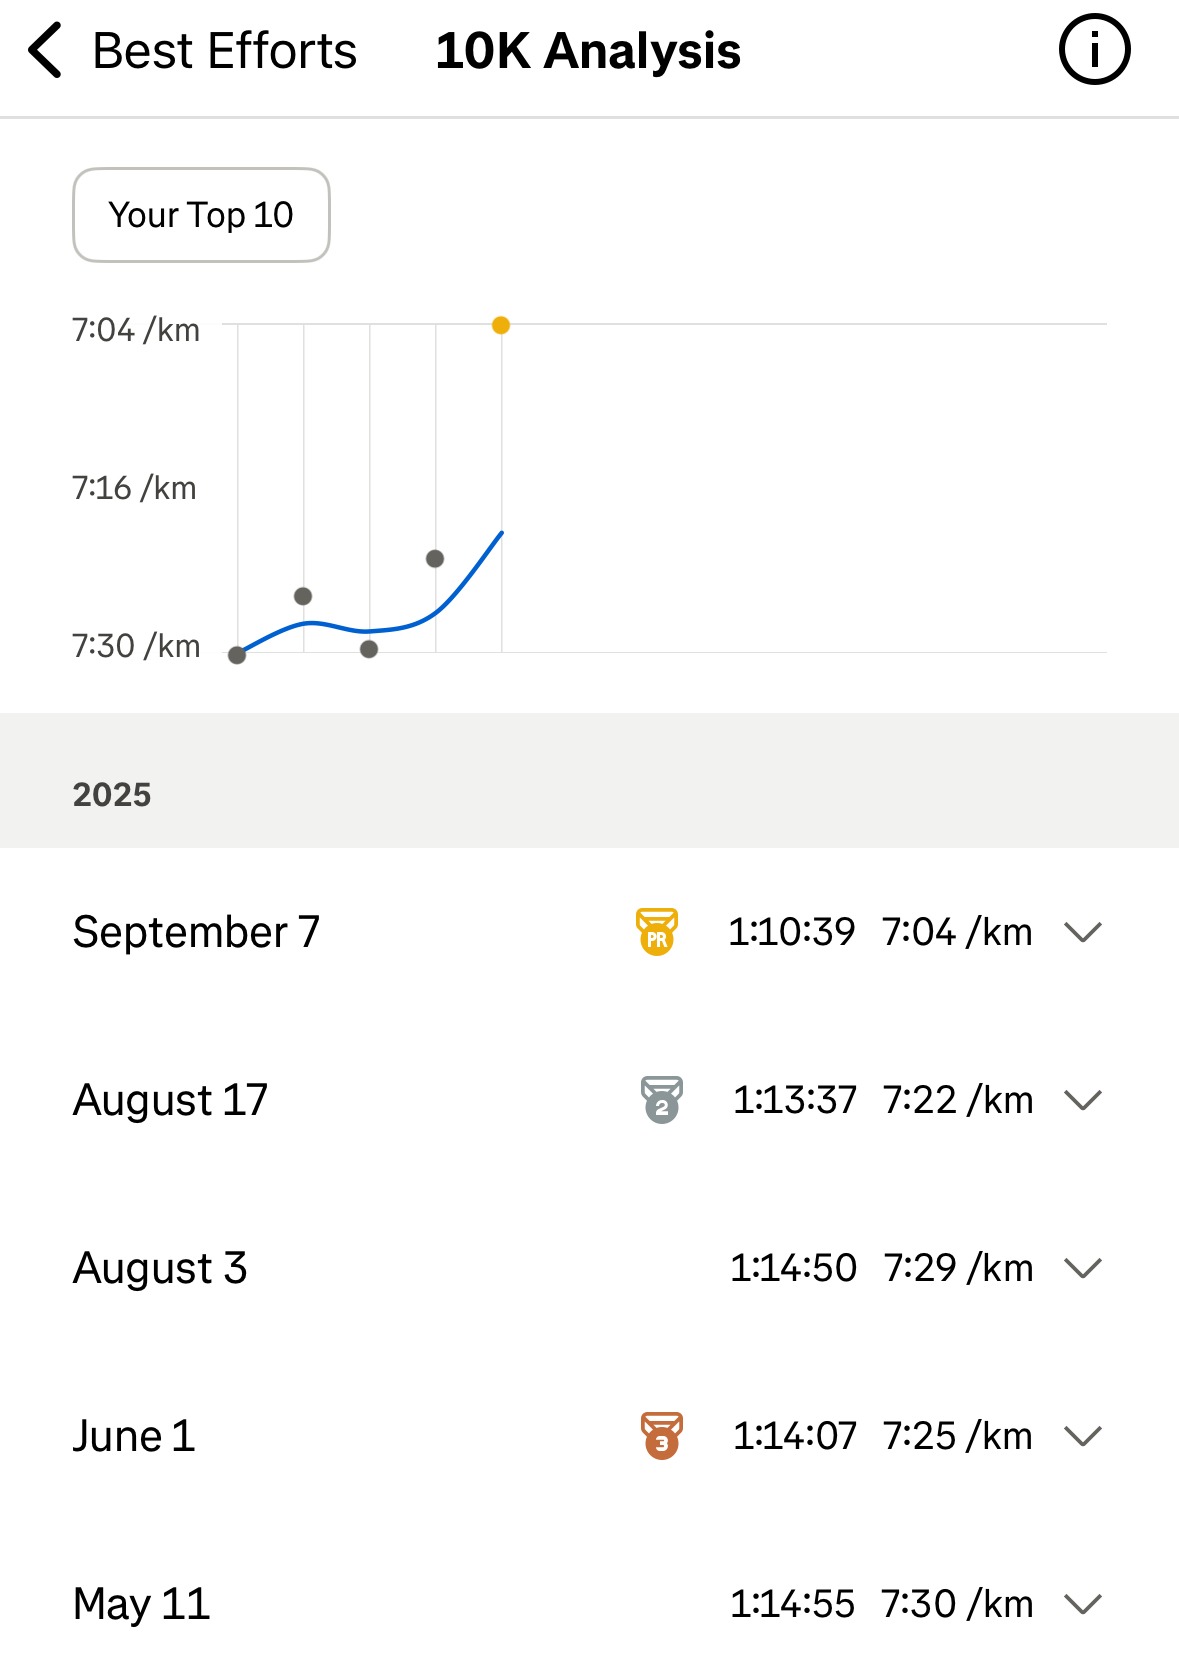Tap the silver second-place medal icon

[661, 1100]
